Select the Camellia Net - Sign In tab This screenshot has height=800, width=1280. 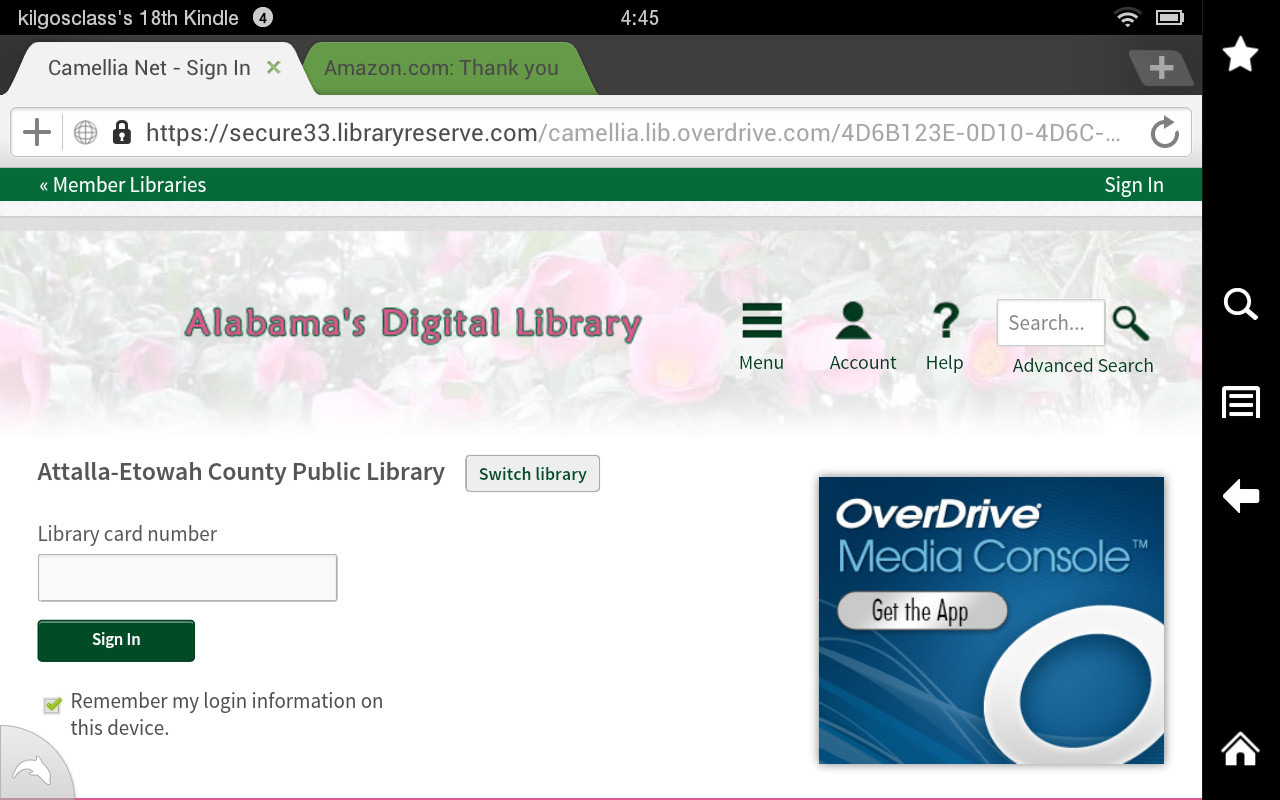pos(150,68)
